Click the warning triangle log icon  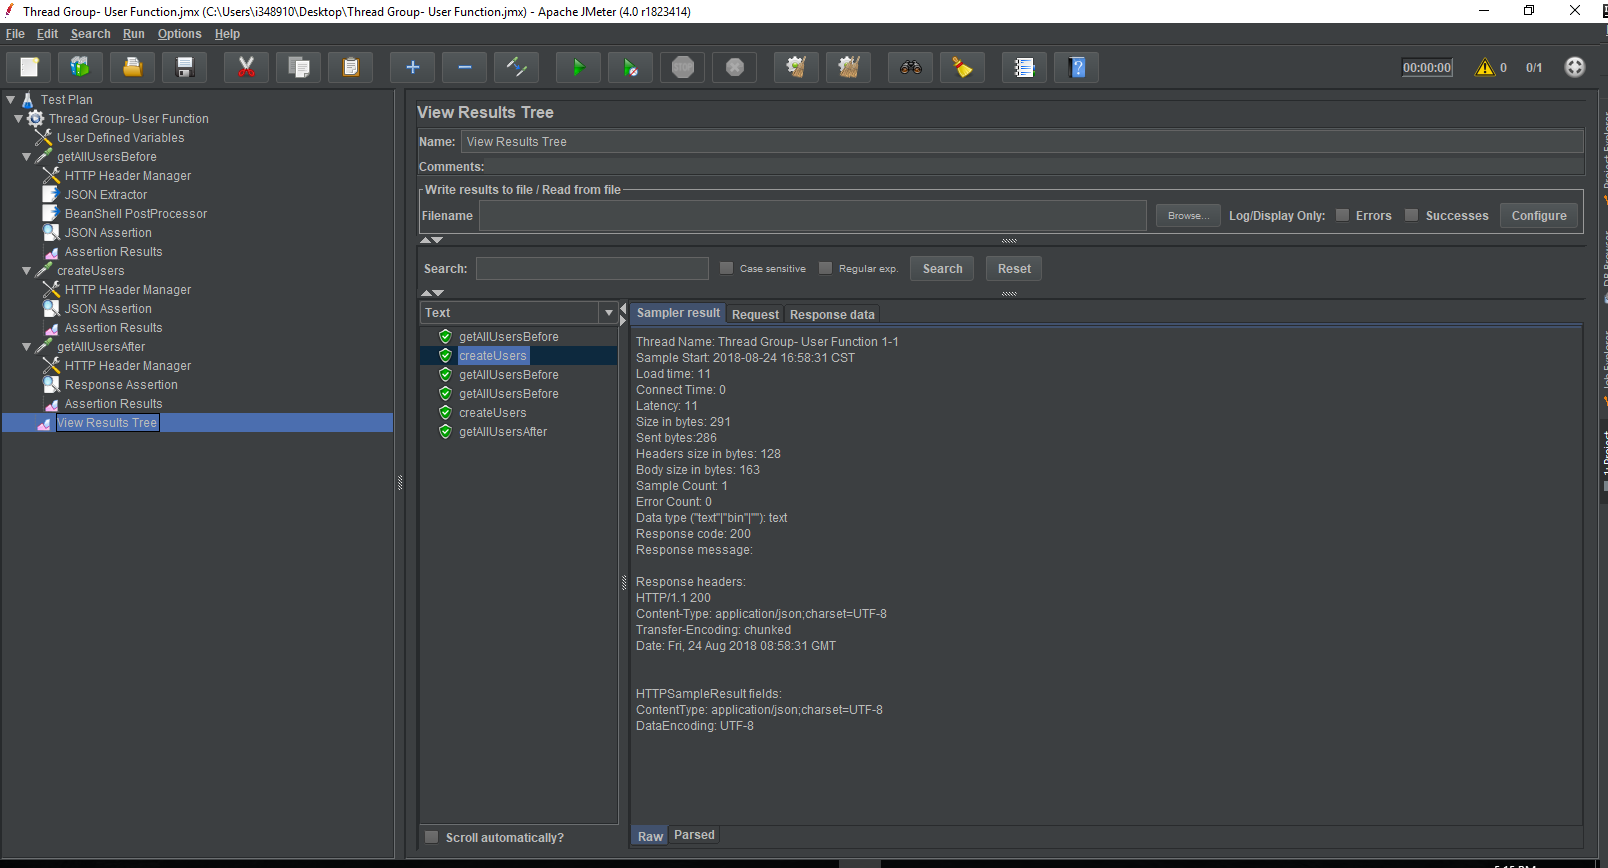point(1485,67)
